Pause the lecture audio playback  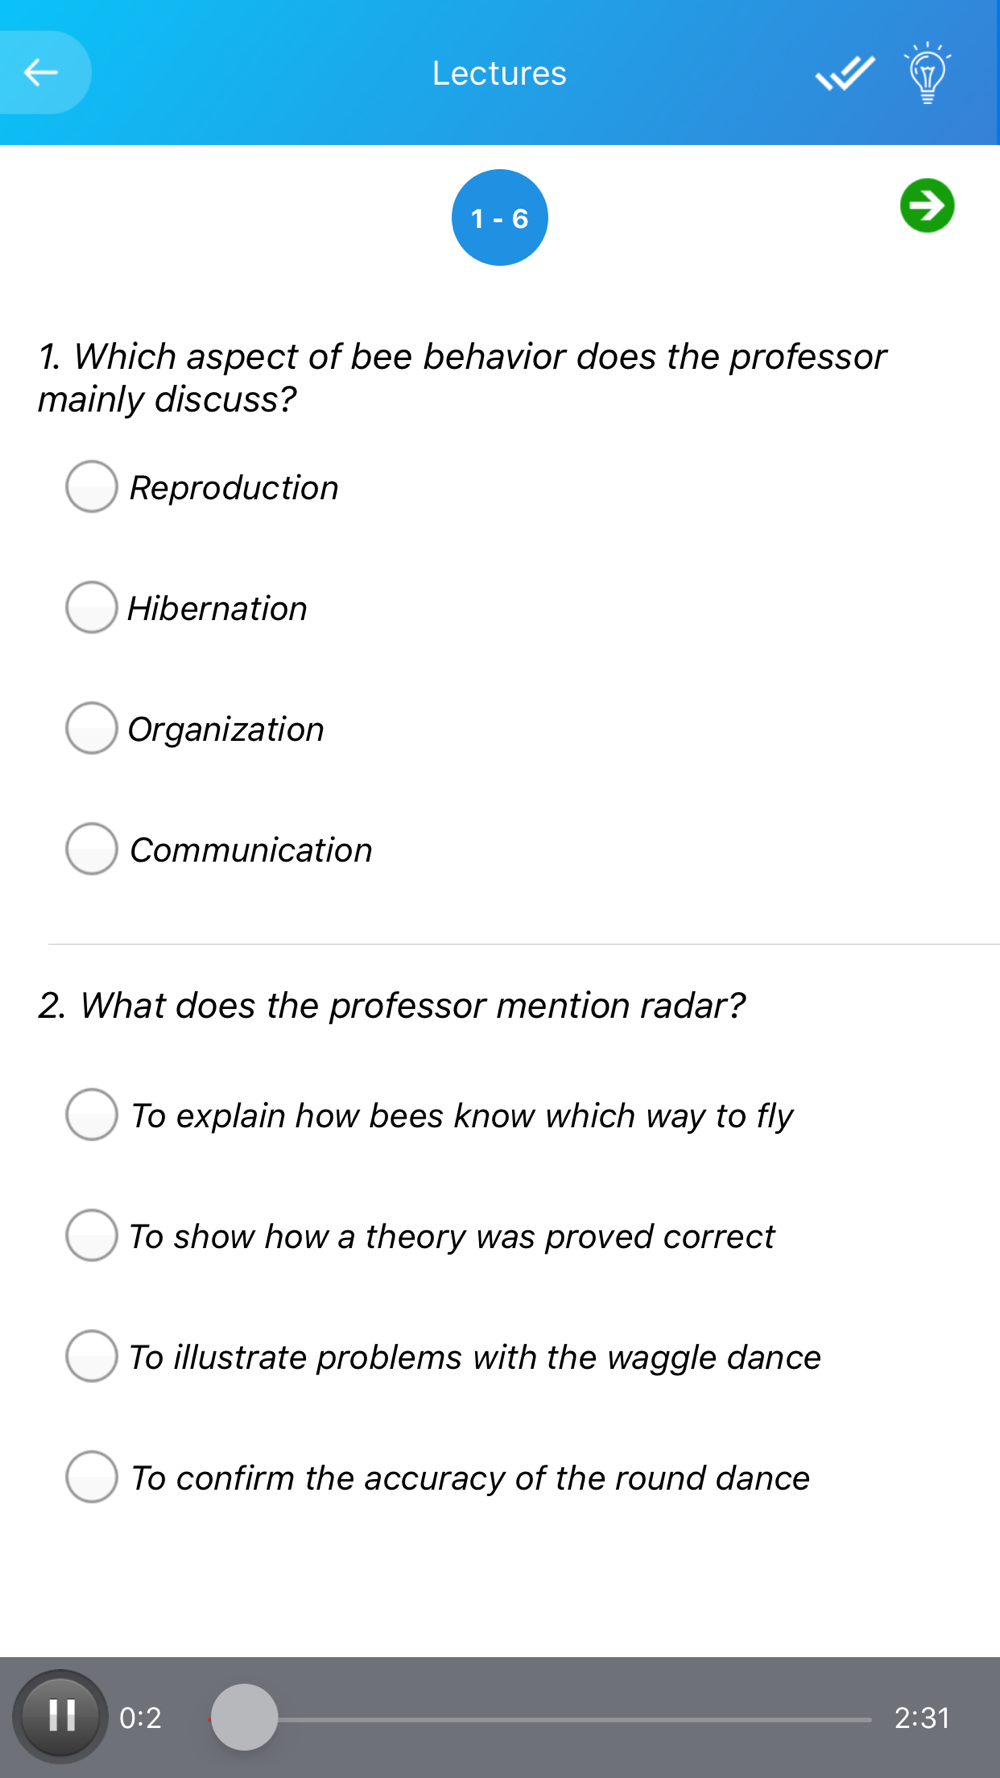[60, 1716]
